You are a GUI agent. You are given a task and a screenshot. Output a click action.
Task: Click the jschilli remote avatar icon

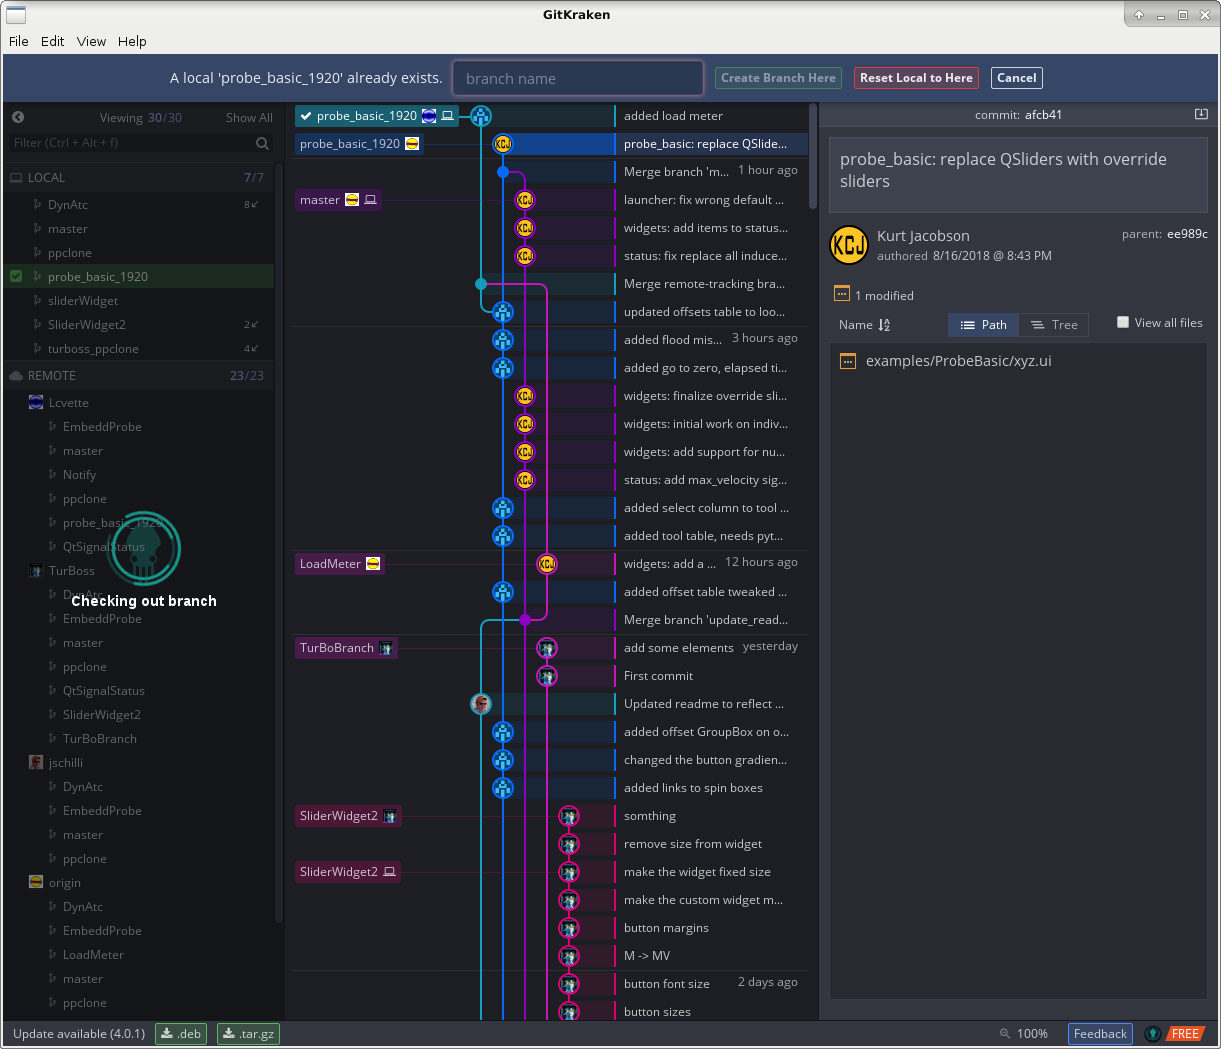[36, 763]
